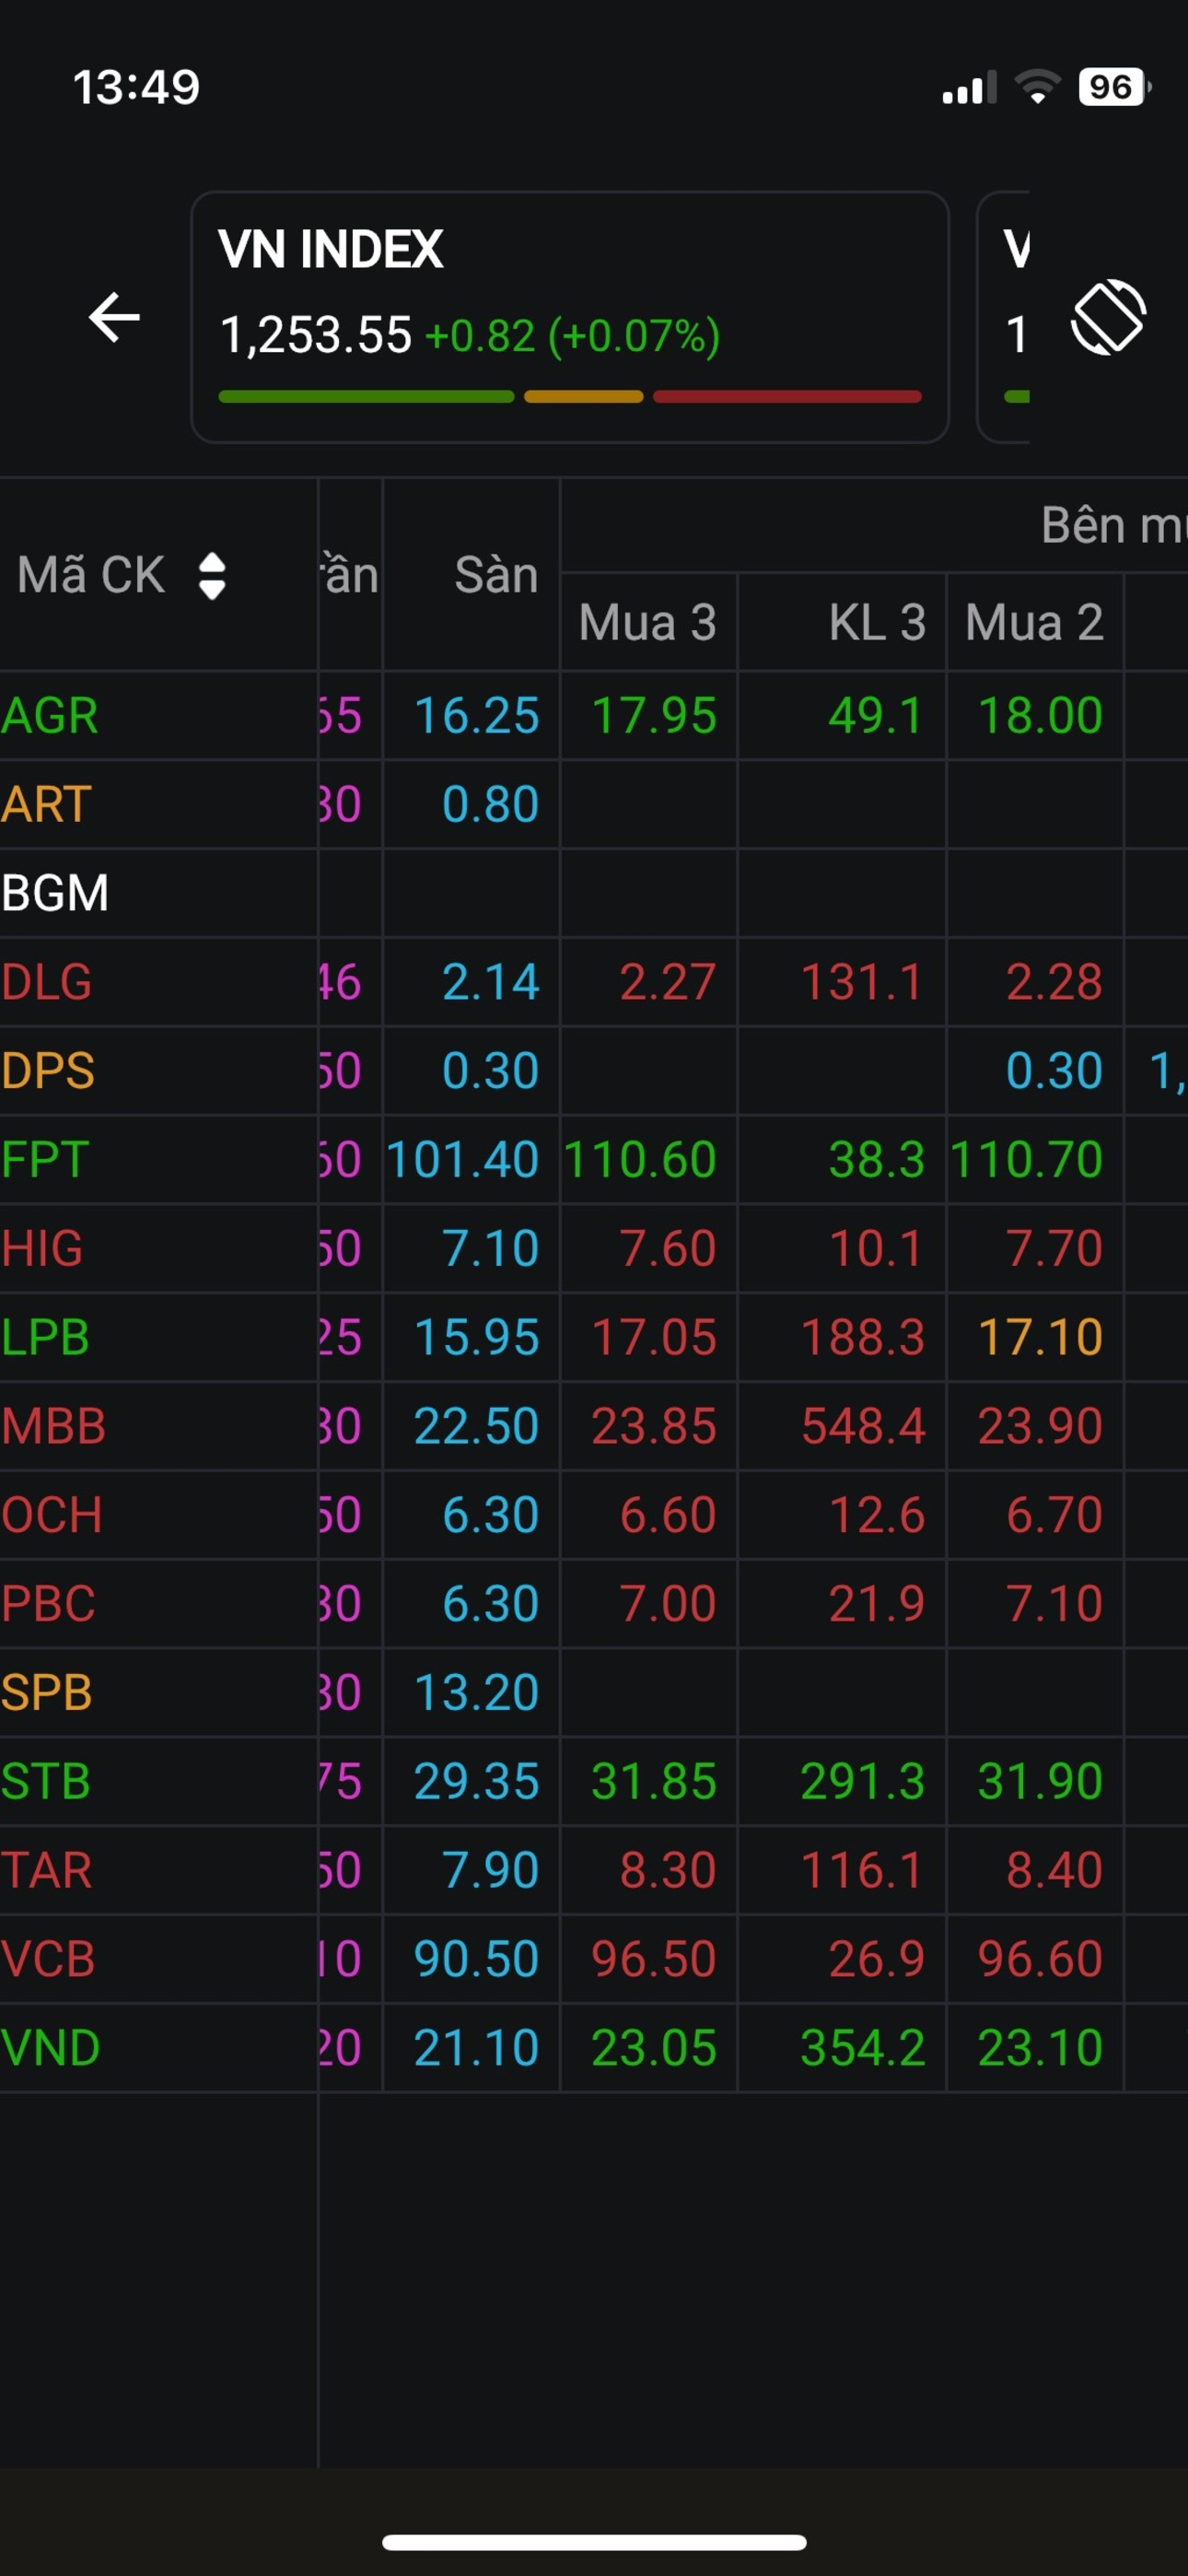Tap red decliners bar in VN INDEX
Image resolution: width=1188 pixels, height=2576 pixels.
tap(787, 397)
